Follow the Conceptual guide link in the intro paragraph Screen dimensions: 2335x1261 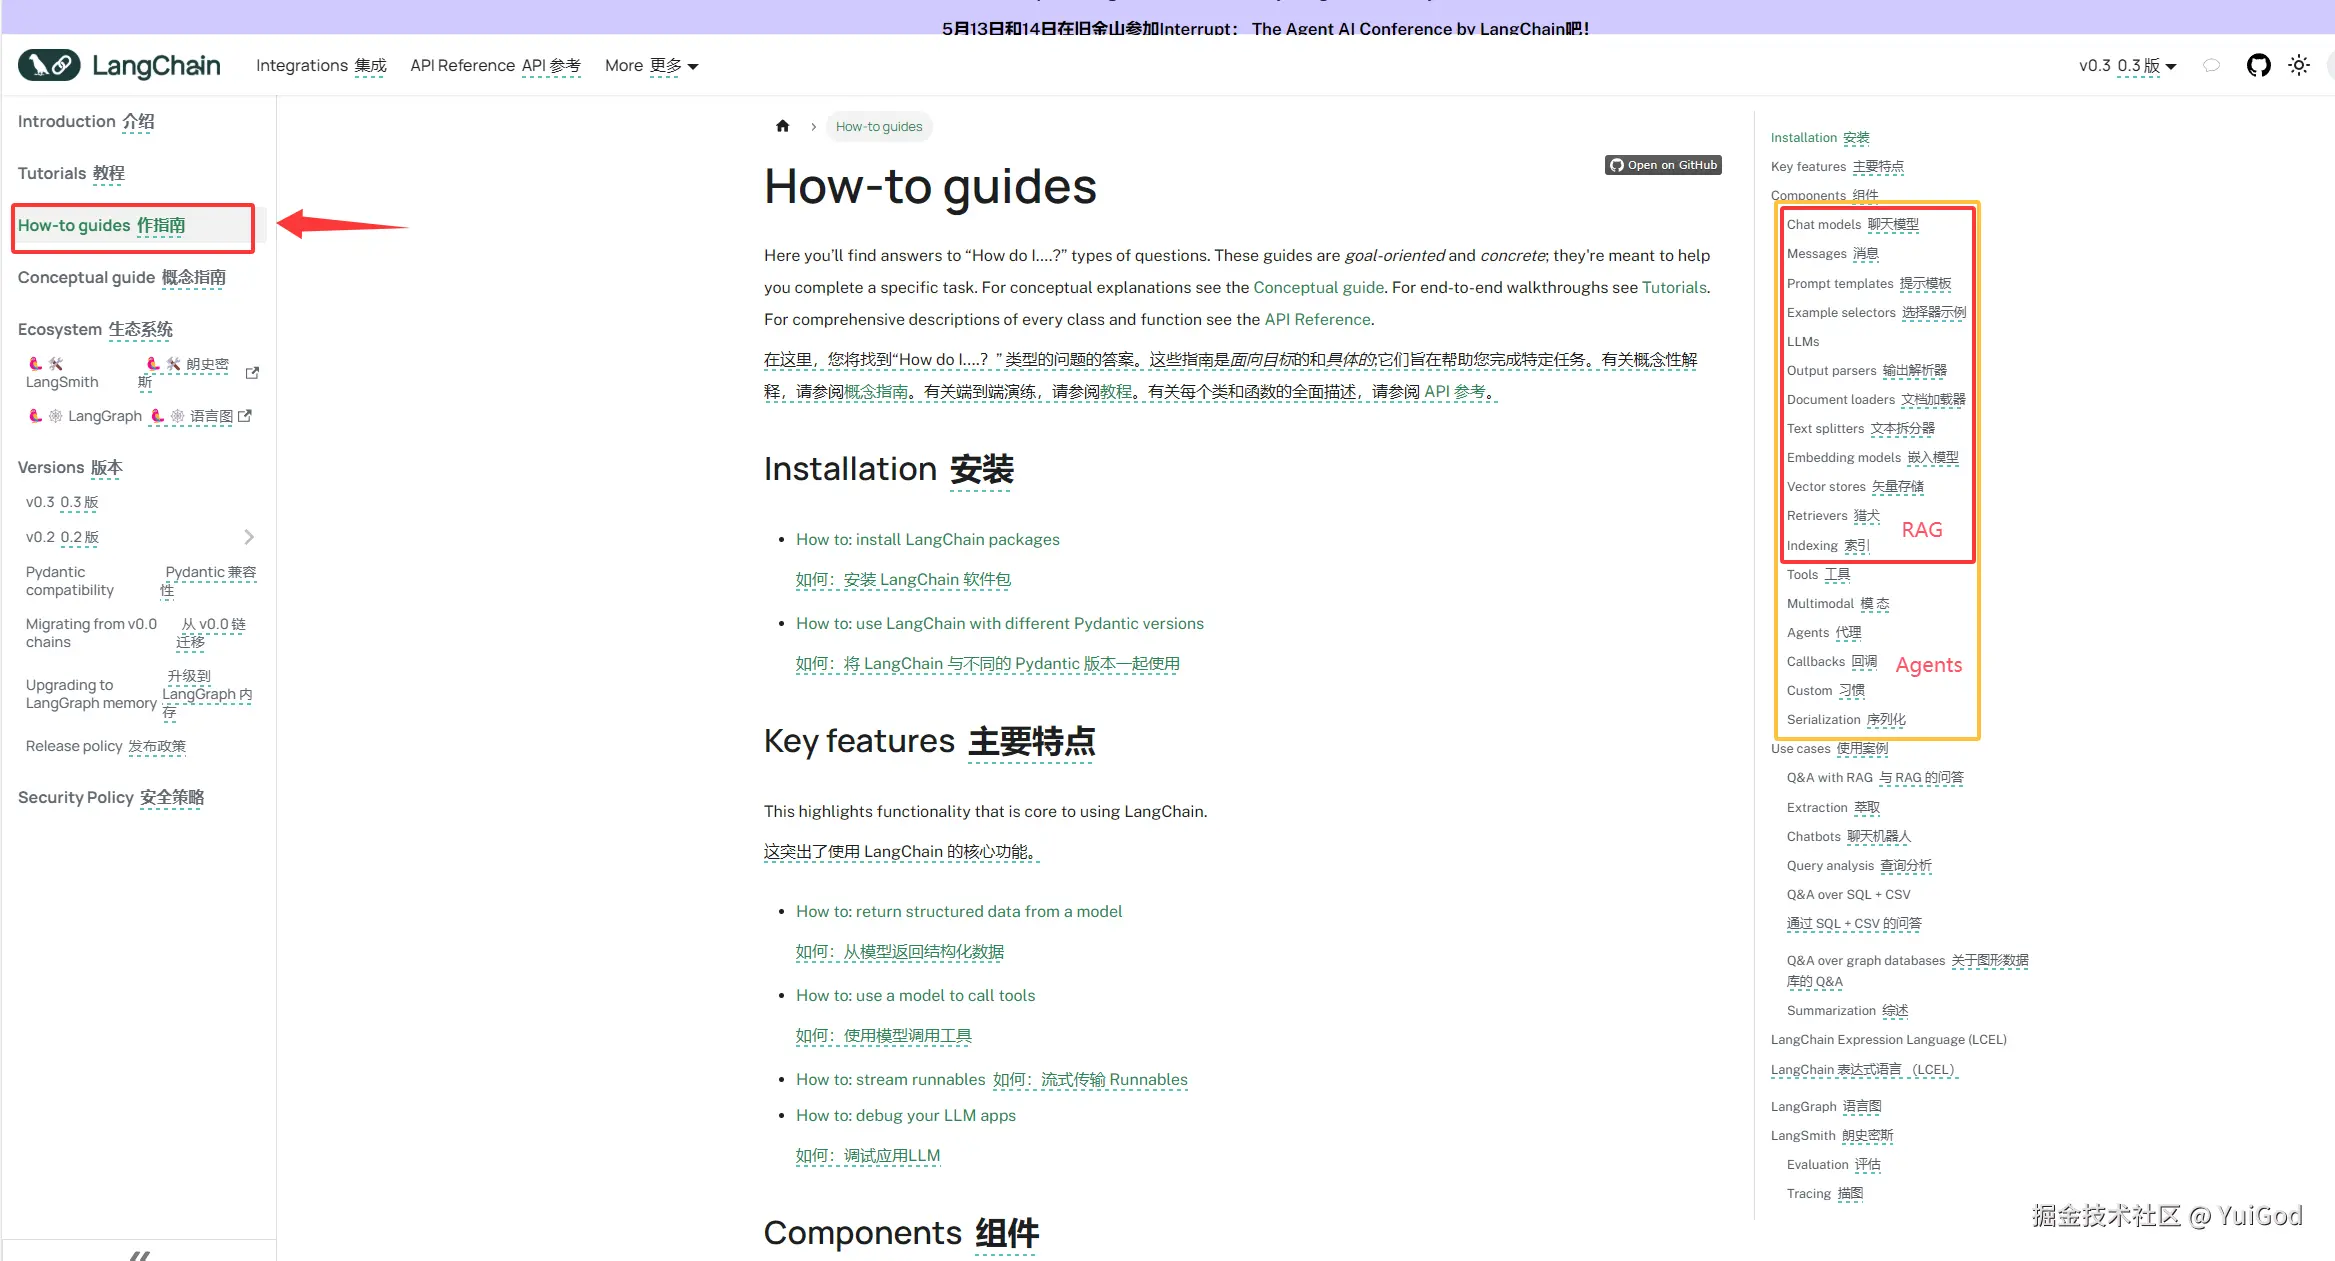coord(1318,287)
